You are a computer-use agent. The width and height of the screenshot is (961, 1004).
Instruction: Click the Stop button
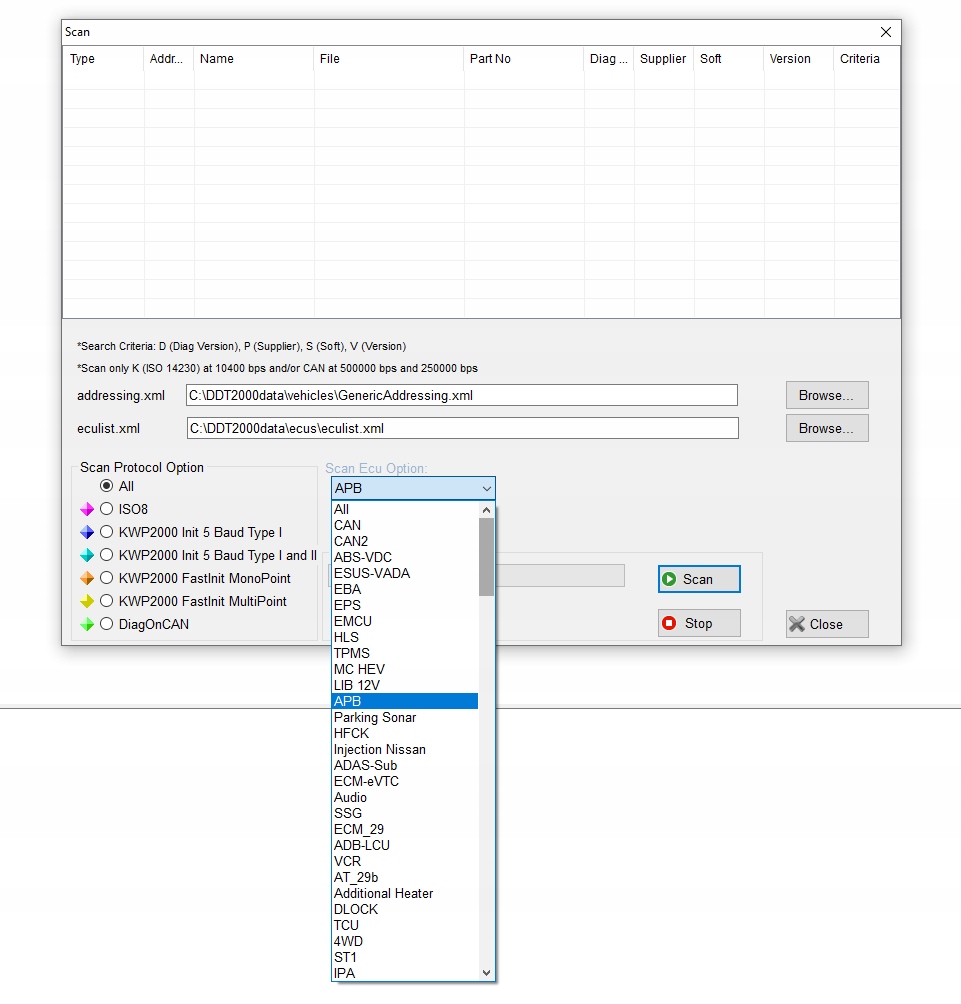point(699,624)
